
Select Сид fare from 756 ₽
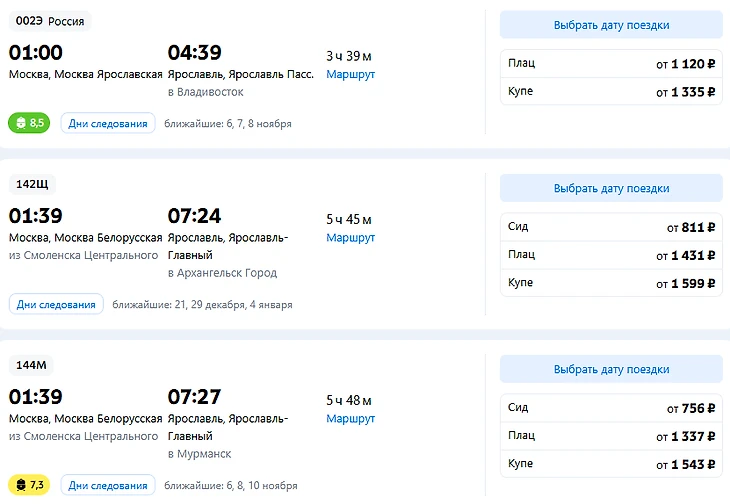611,408
